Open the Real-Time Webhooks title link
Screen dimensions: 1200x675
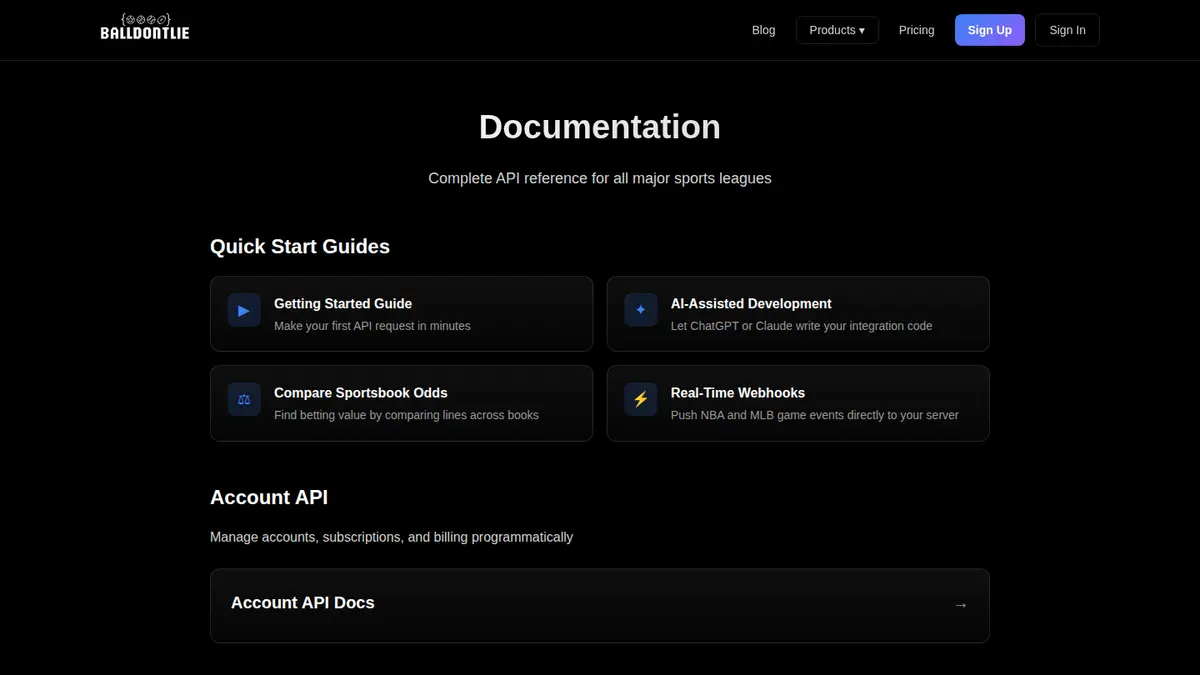pyautogui.click(x=738, y=393)
